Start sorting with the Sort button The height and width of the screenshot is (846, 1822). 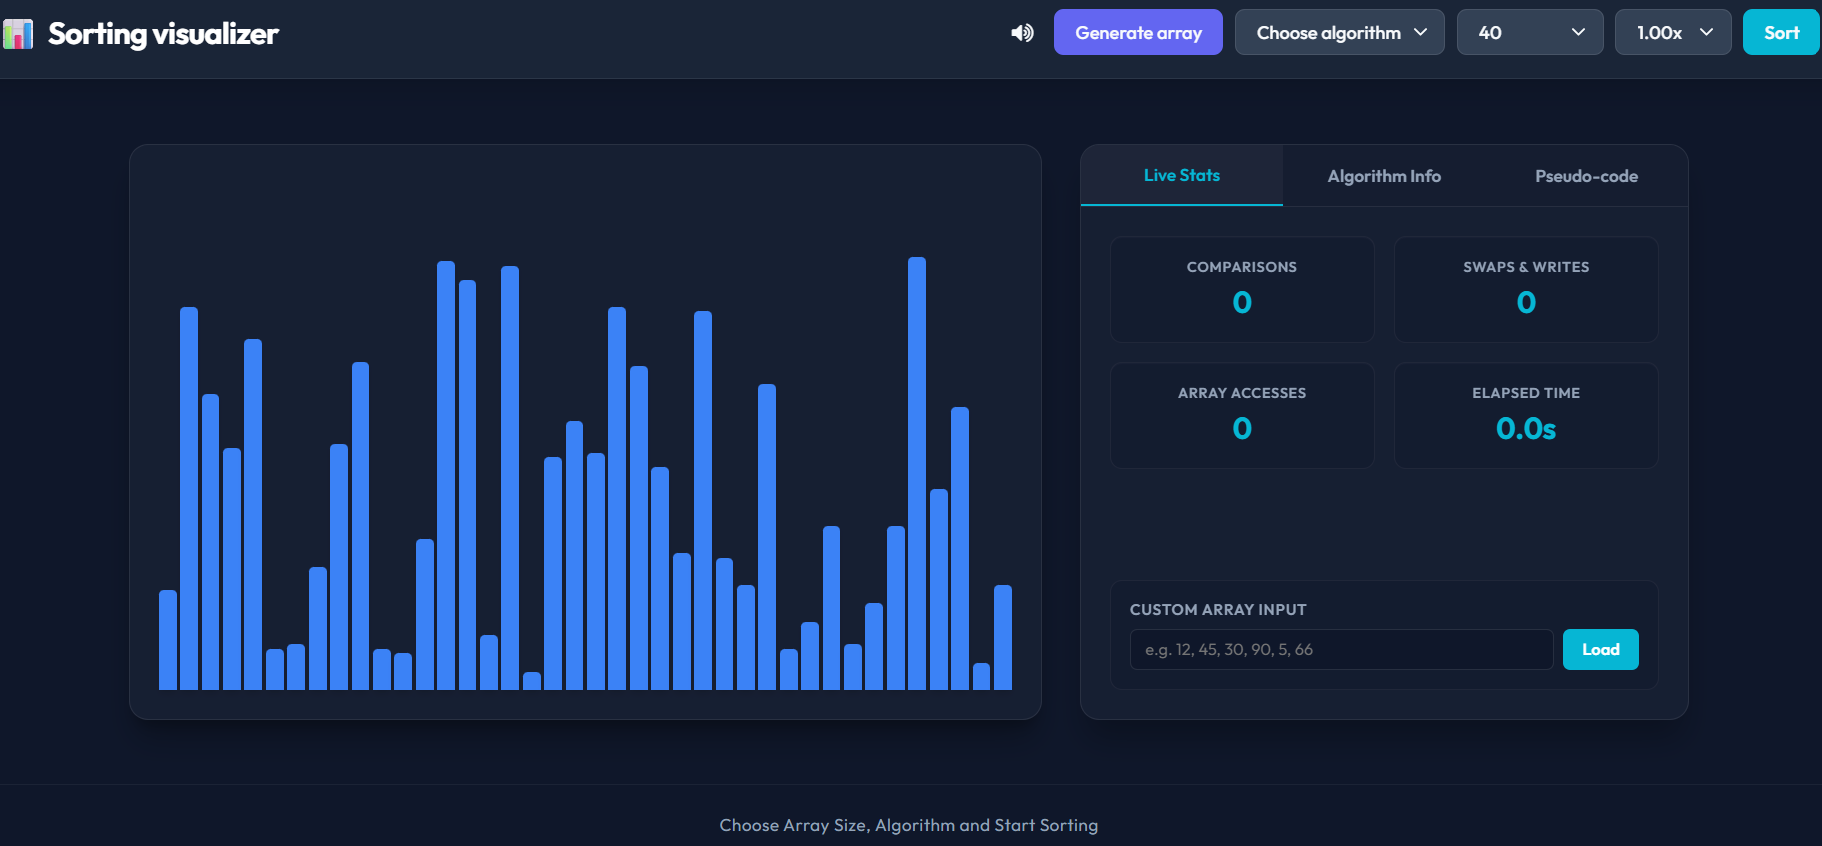[x=1781, y=32]
